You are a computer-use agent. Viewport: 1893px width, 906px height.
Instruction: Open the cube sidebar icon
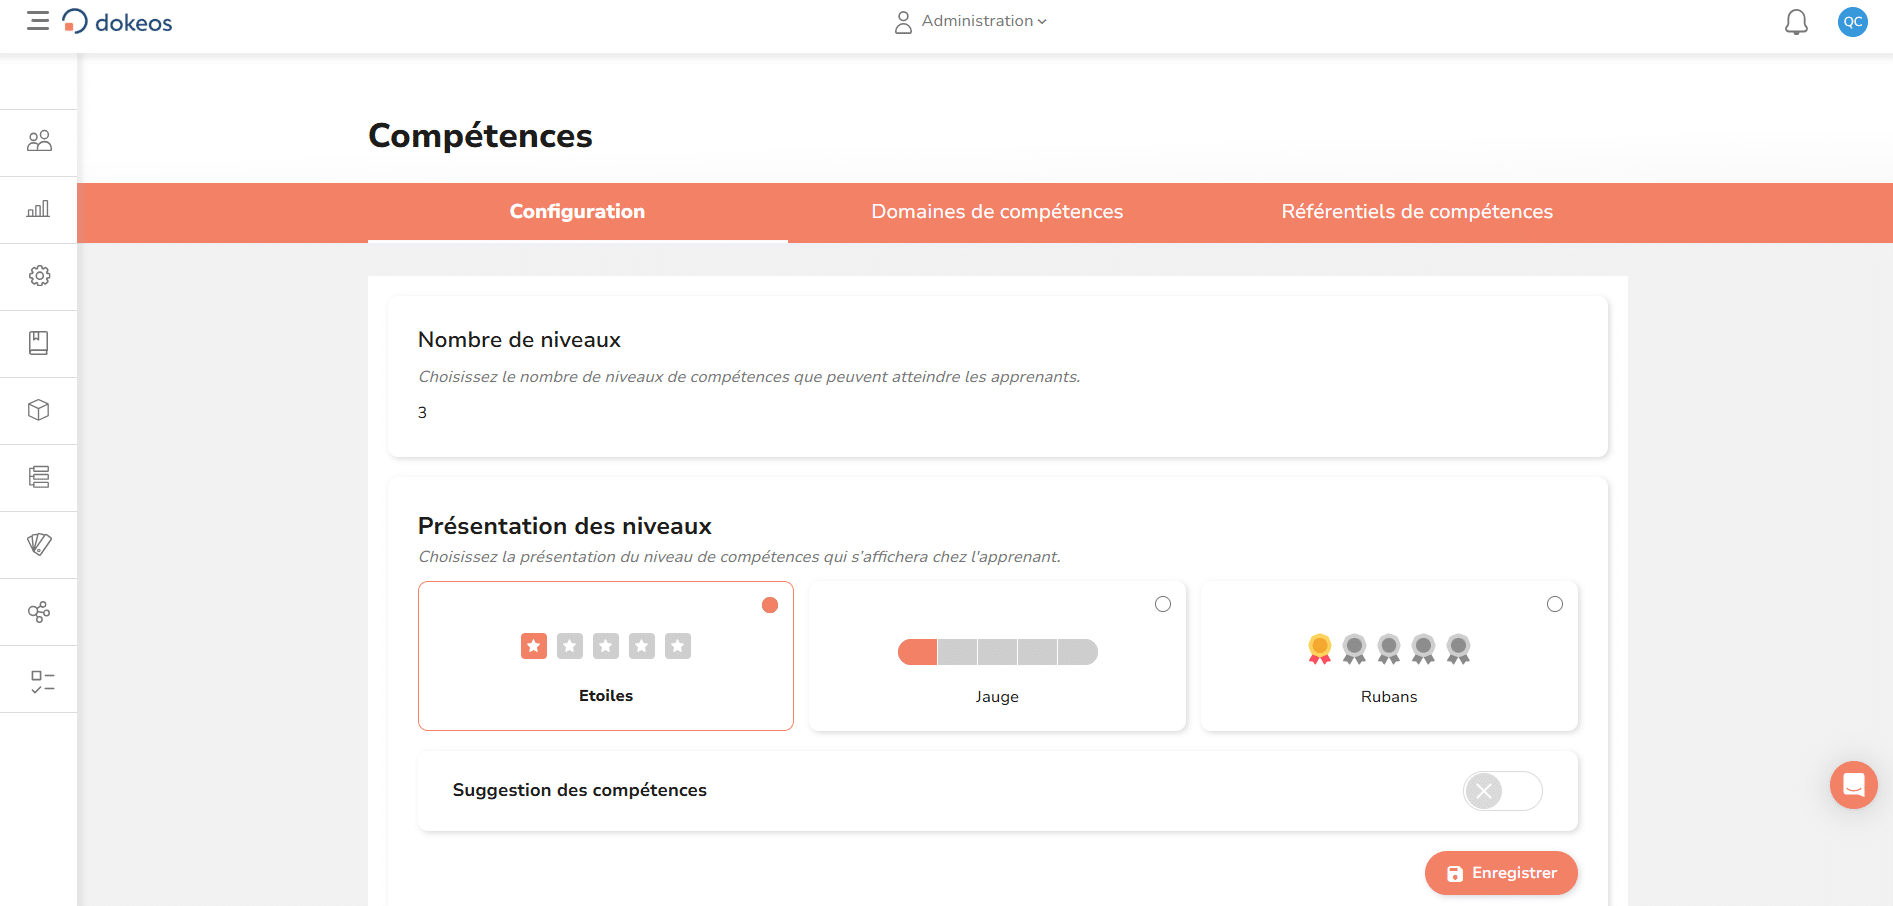tap(38, 410)
